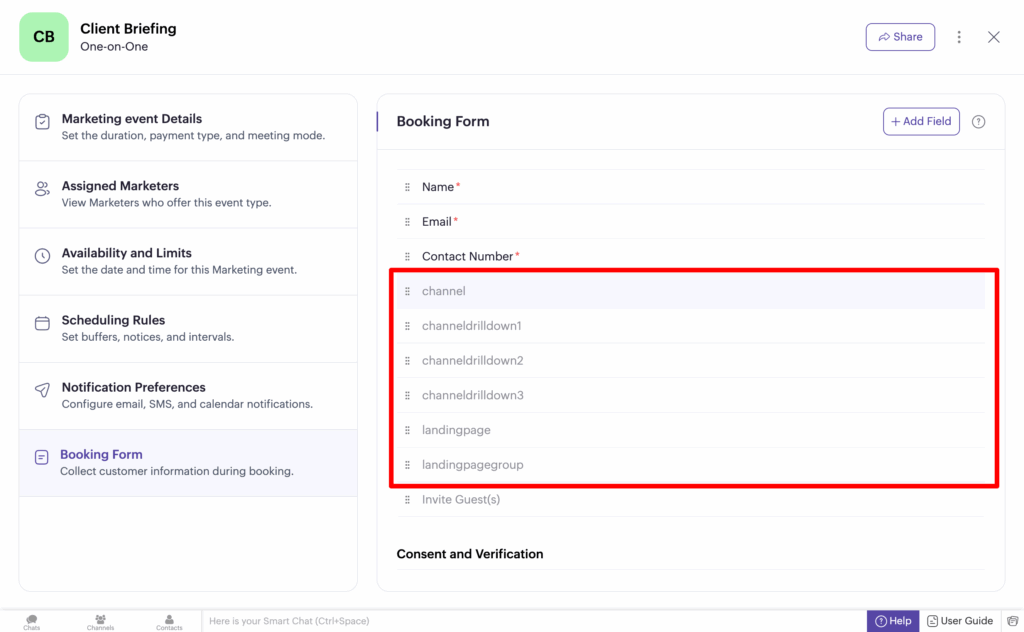The image size is (1024, 632).
Task: Click the Share button
Action: click(900, 37)
